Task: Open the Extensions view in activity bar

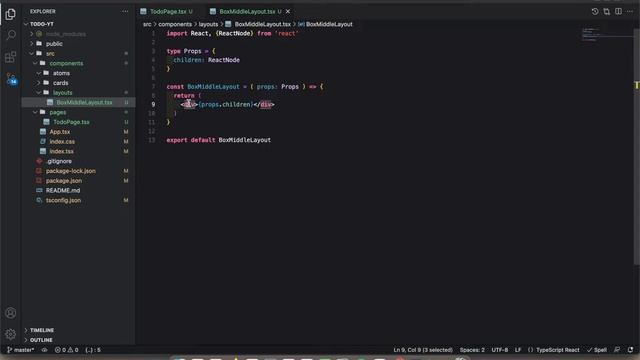Action: click(x=11, y=57)
